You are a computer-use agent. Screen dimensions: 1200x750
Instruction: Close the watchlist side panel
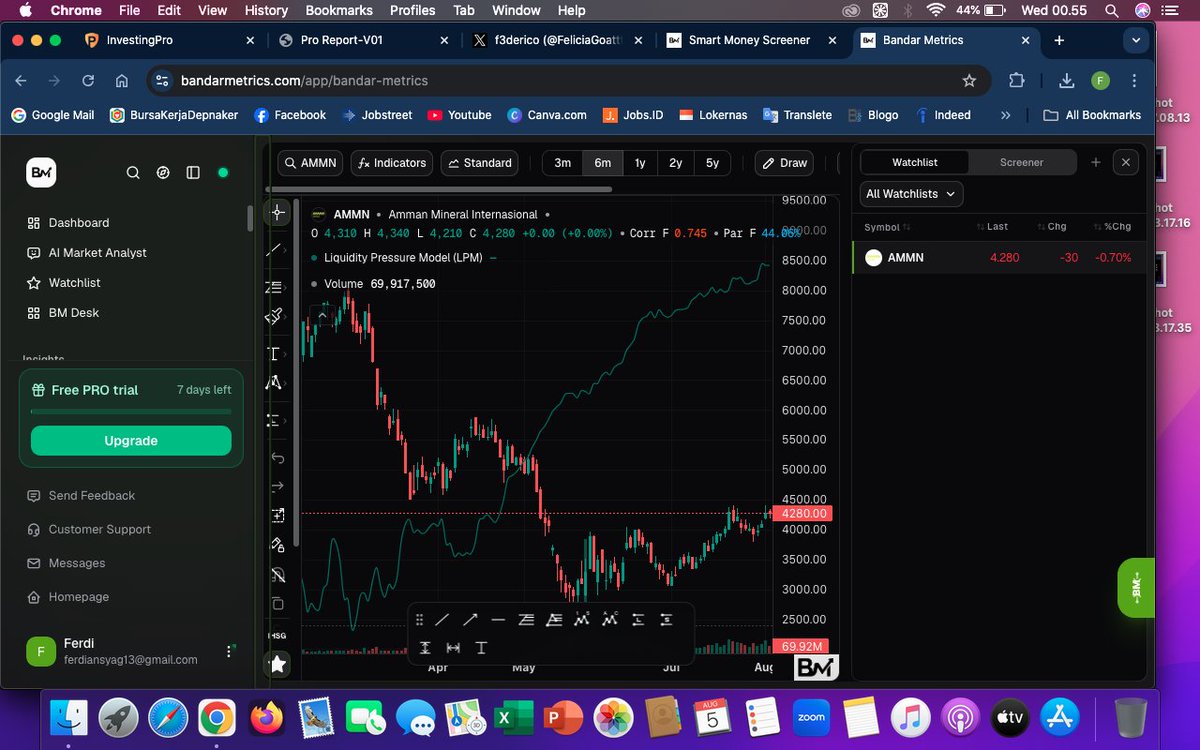point(1126,162)
